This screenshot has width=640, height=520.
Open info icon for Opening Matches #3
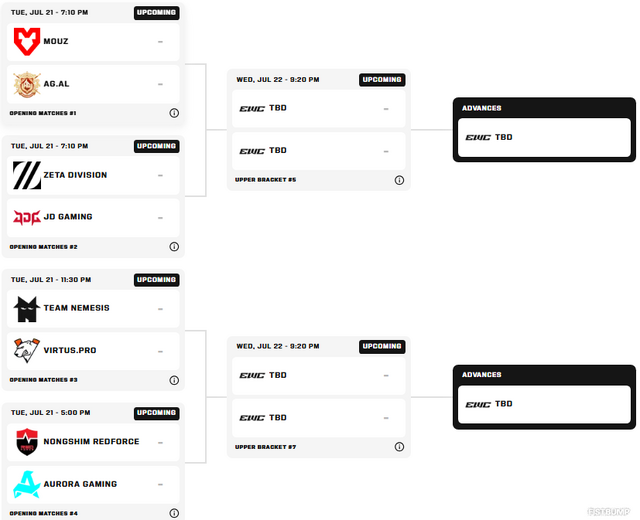(174, 380)
